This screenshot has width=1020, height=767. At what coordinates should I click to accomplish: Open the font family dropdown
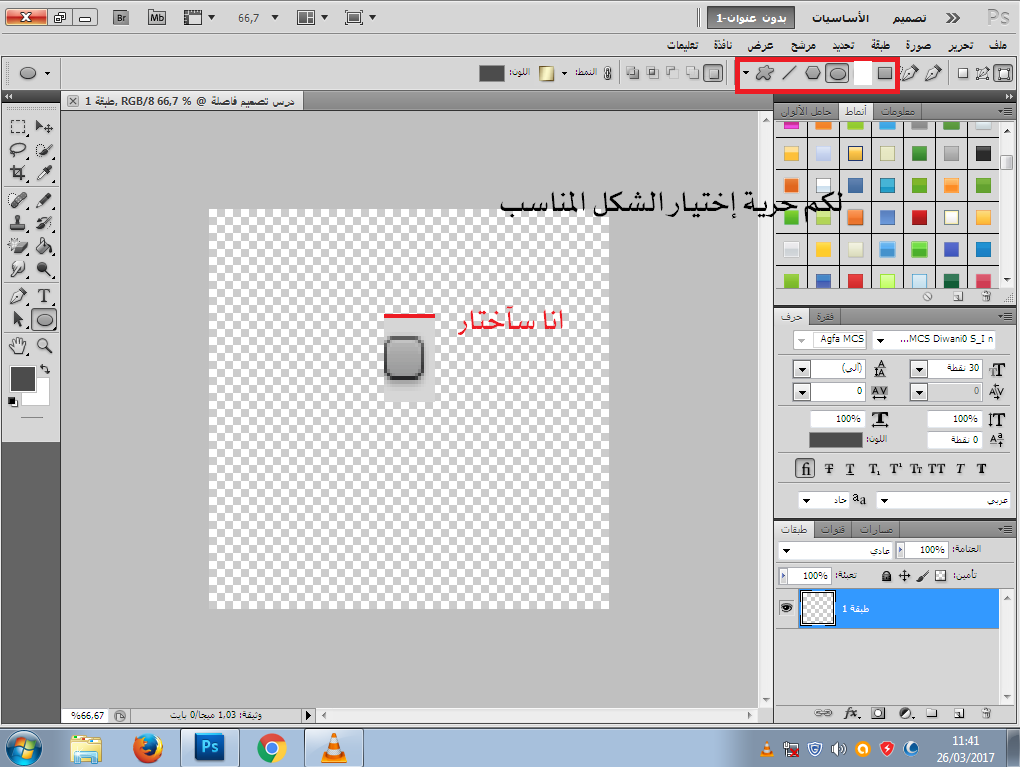[880, 339]
